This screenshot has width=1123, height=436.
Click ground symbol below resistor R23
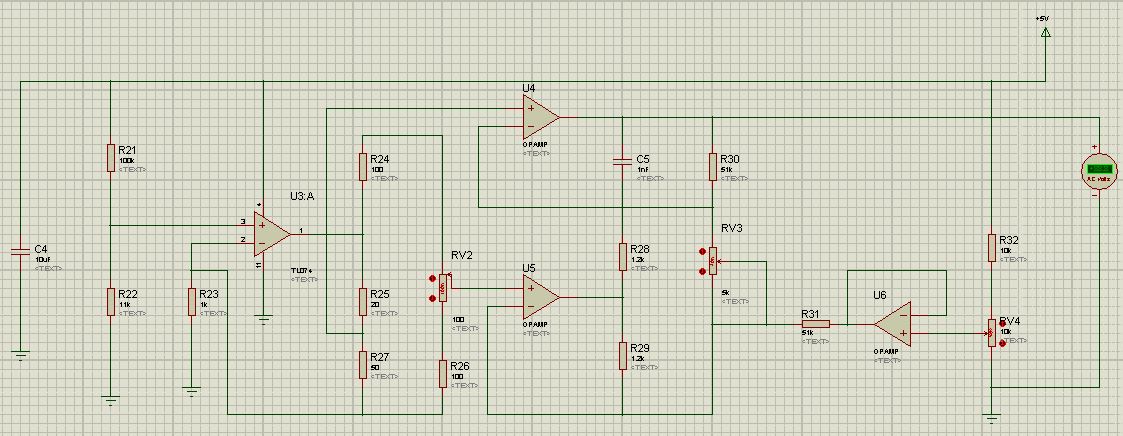pyautogui.click(x=191, y=390)
